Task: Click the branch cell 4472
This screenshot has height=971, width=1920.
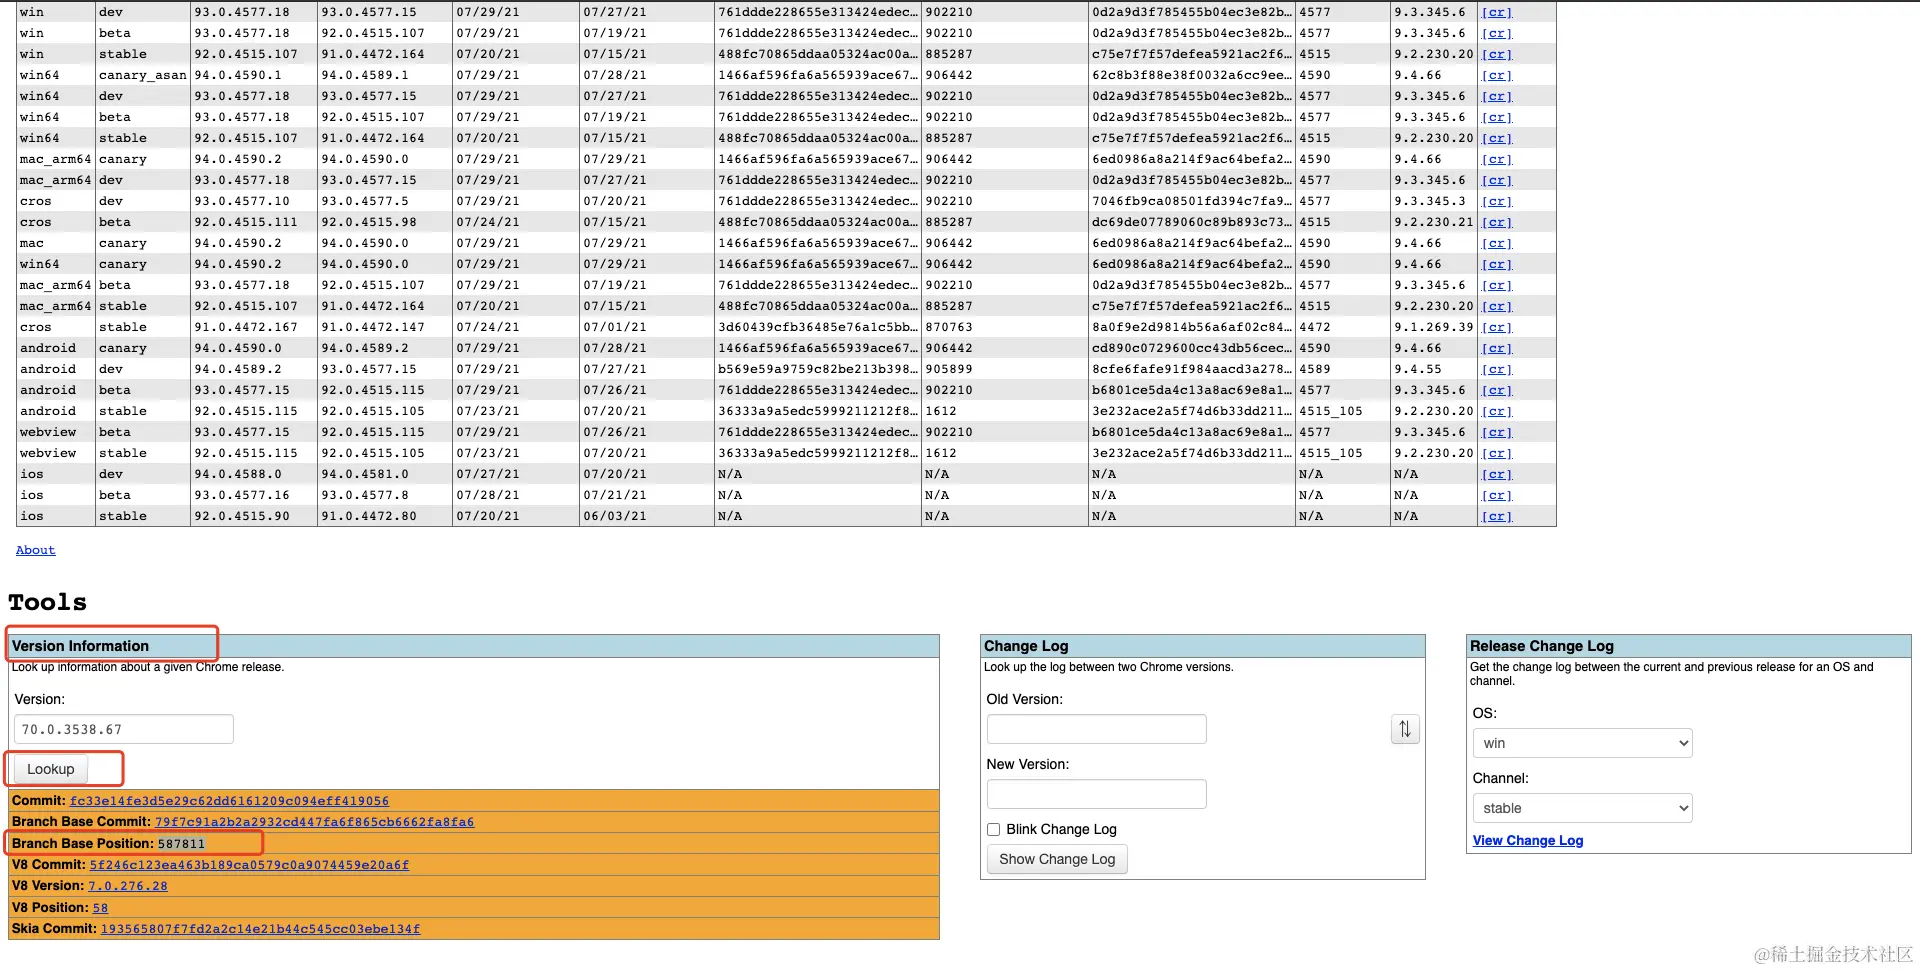Action: tap(1342, 327)
